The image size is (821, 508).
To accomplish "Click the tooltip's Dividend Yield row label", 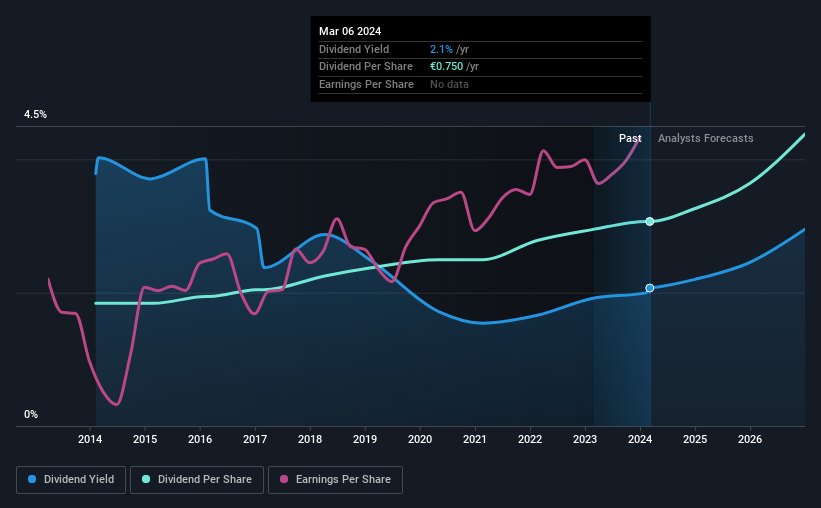I will pyautogui.click(x=354, y=49).
